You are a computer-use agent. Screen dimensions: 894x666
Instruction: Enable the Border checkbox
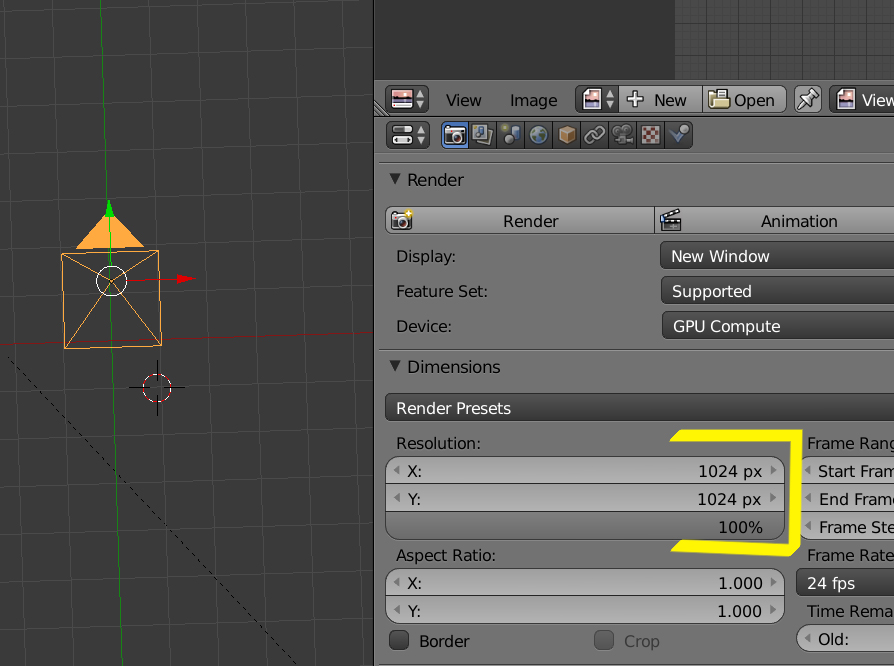coord(399,641)
